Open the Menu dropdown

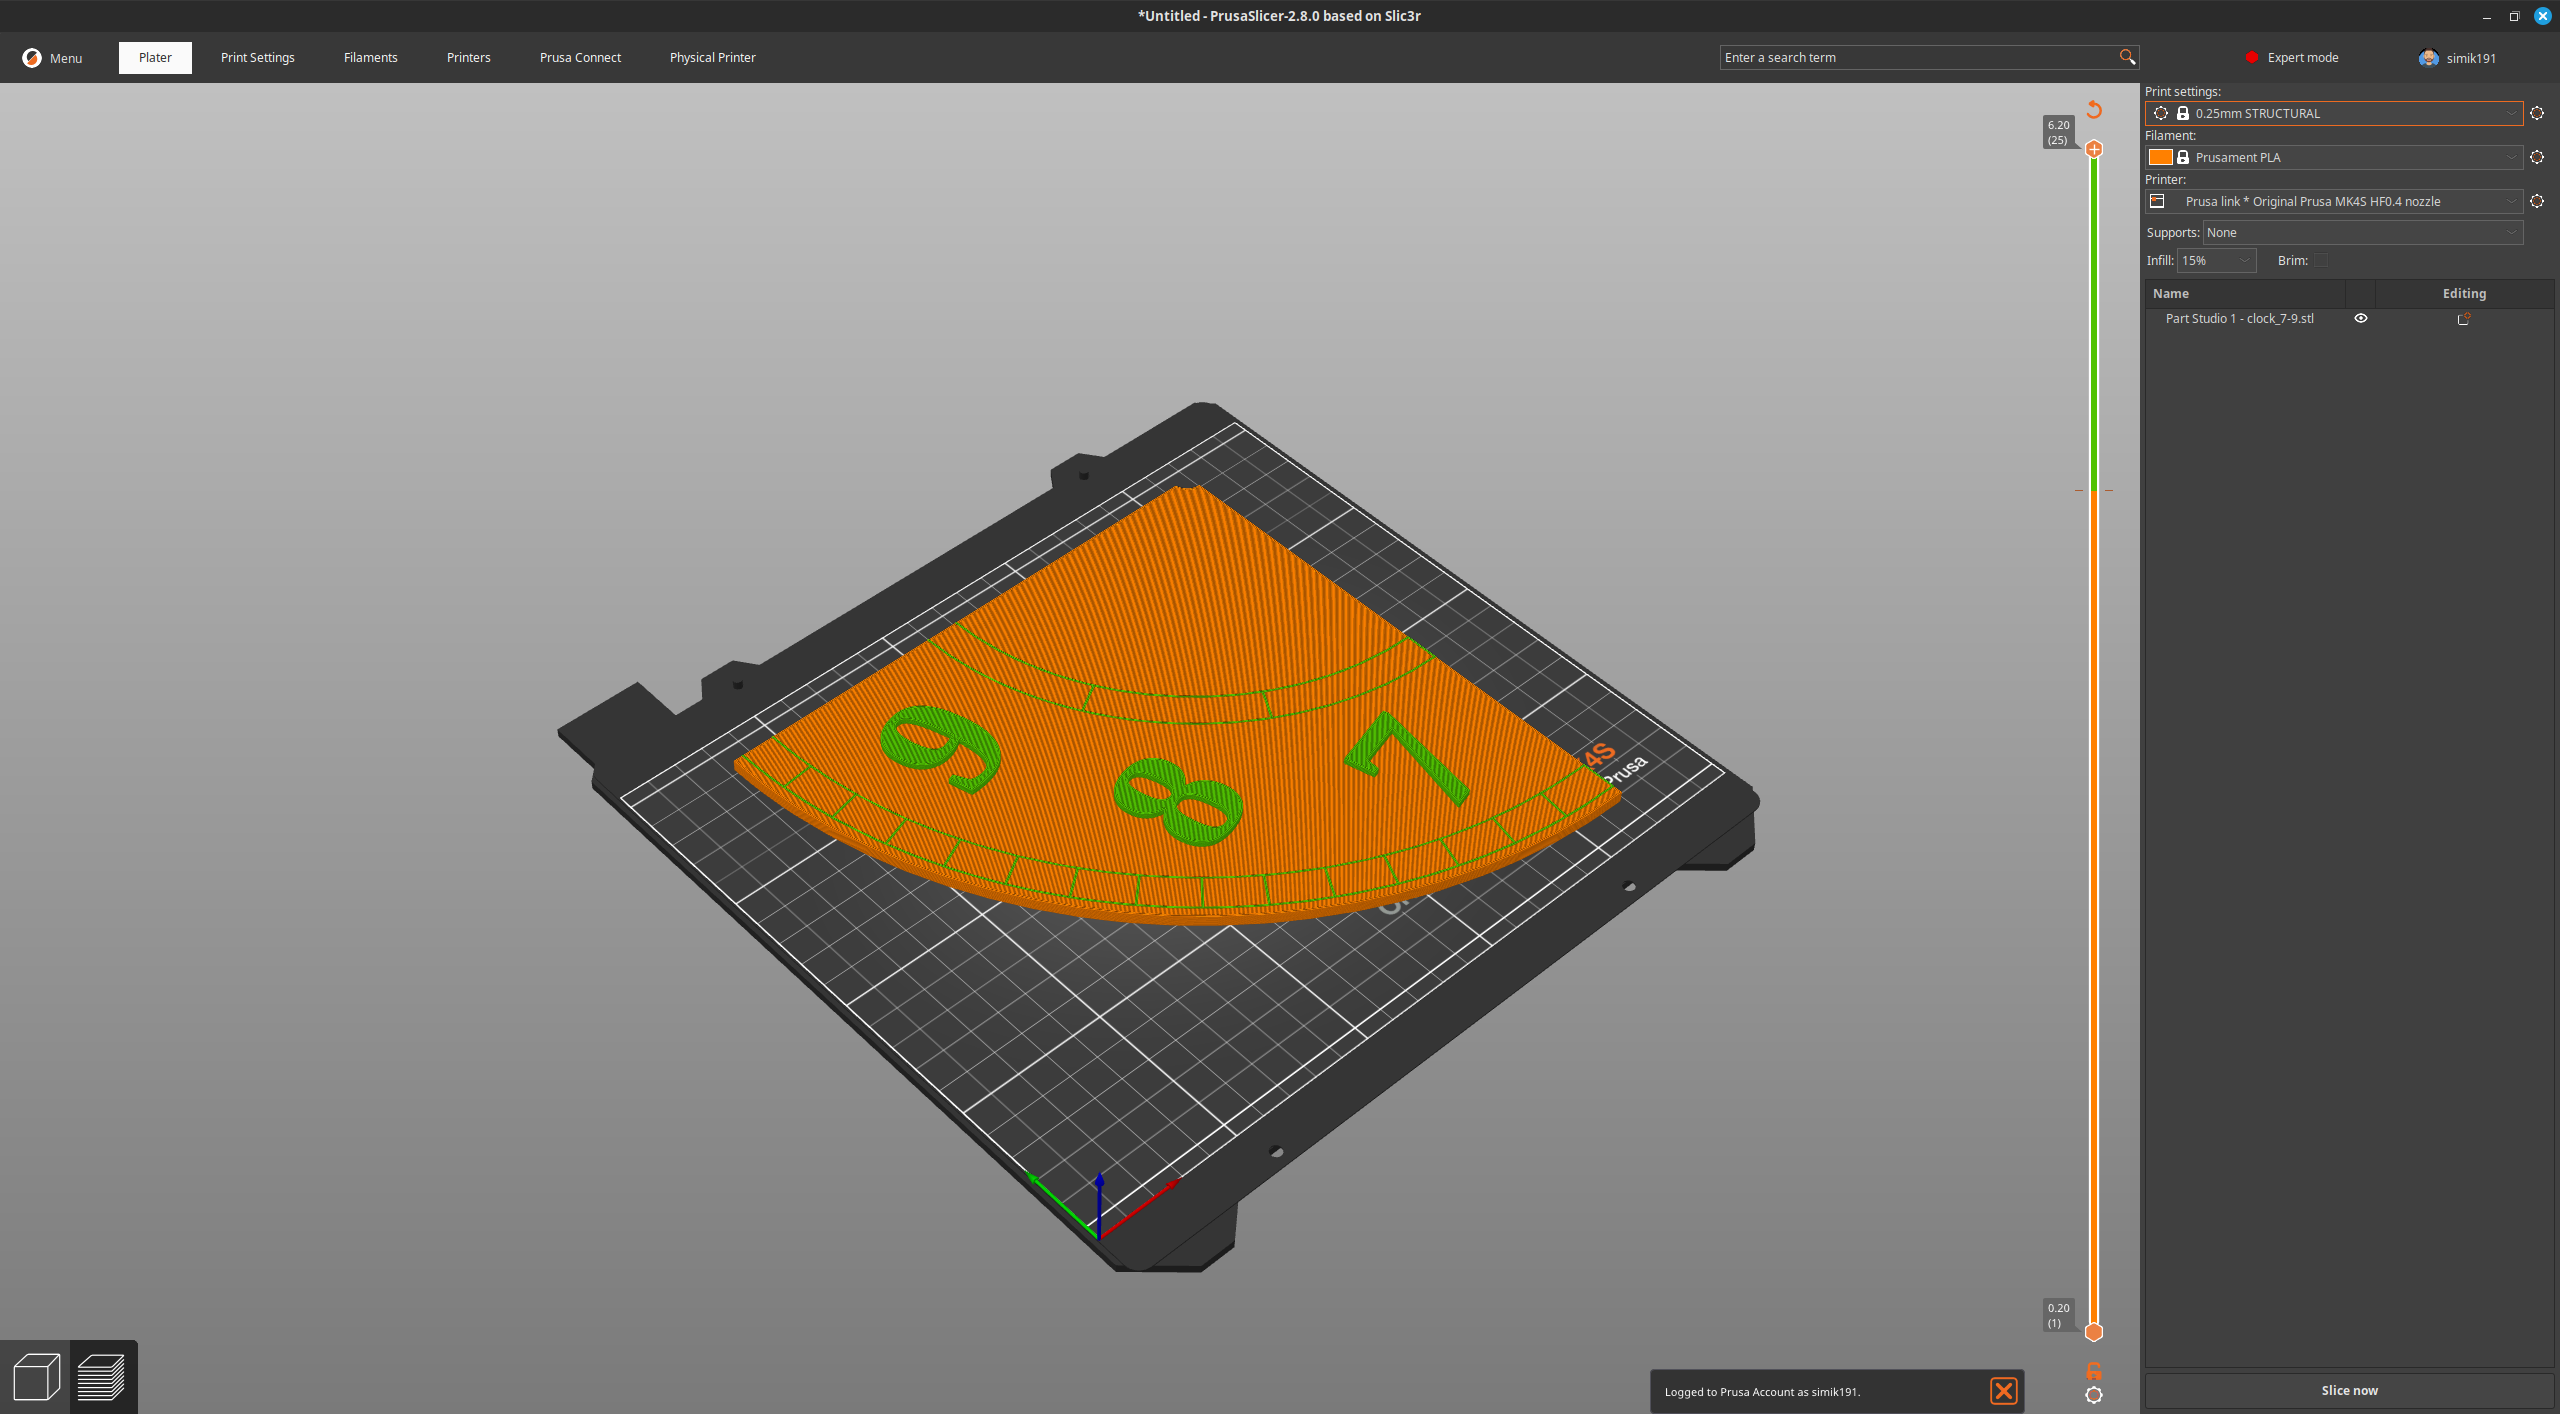click(53, 58)
